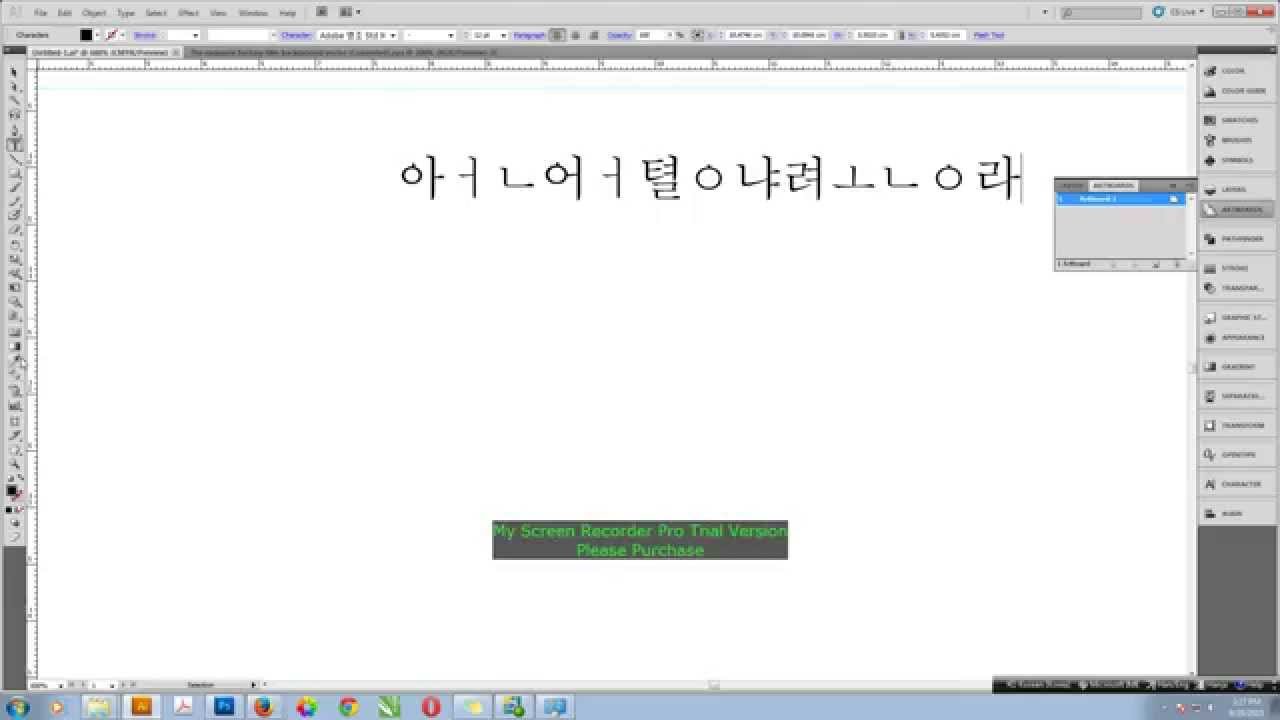Select the Type tool
This screenshot has width=1280, height=720.
click(14, 145)
